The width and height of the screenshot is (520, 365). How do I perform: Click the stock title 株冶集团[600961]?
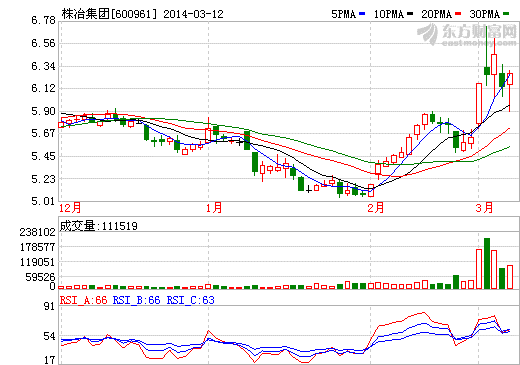109,14
